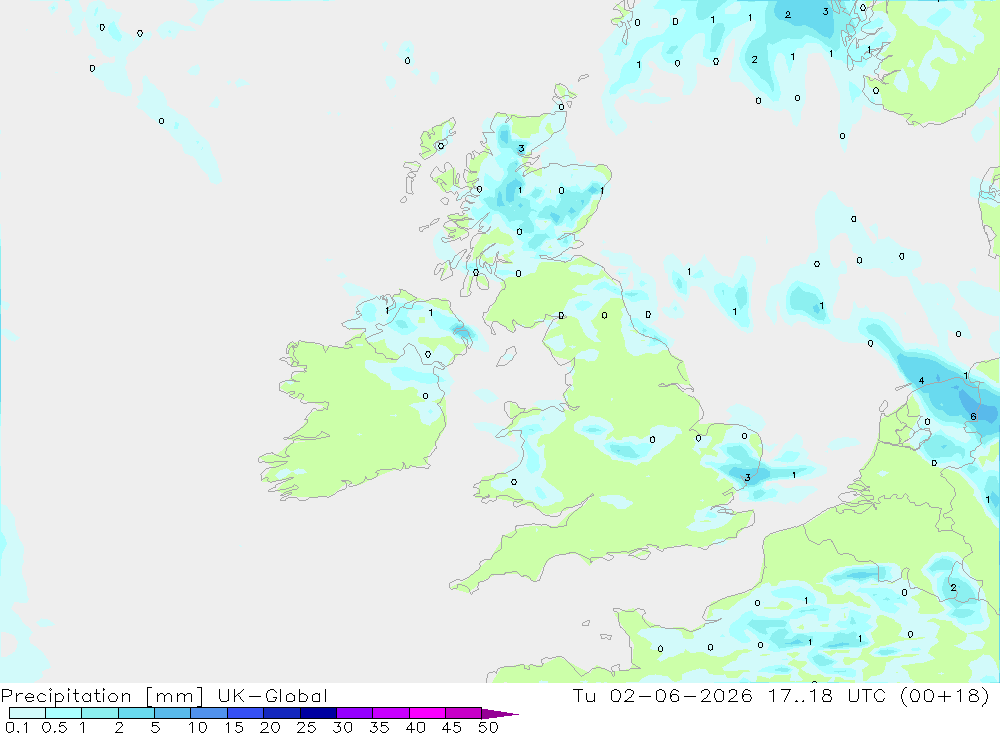Click the legend scale label "20"
The image size is (1000, 733).
(x=270, y=727)
